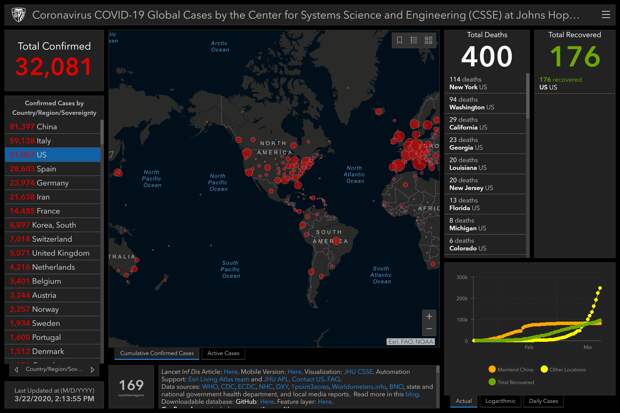
Task: Toggle Total Recovered series in chart legend
Action: pos(511,382)
